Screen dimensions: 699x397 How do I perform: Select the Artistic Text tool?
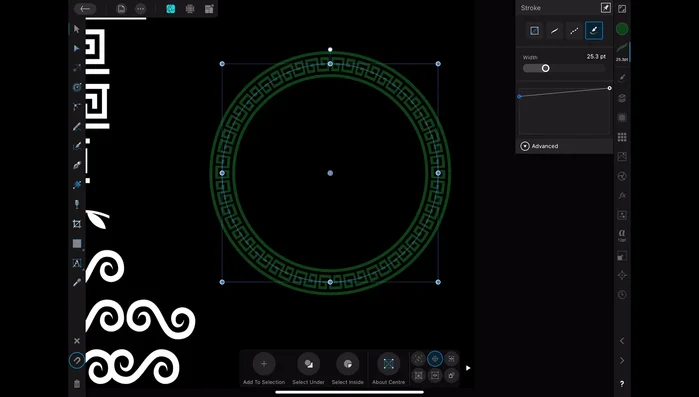click(x=77, y=263)
